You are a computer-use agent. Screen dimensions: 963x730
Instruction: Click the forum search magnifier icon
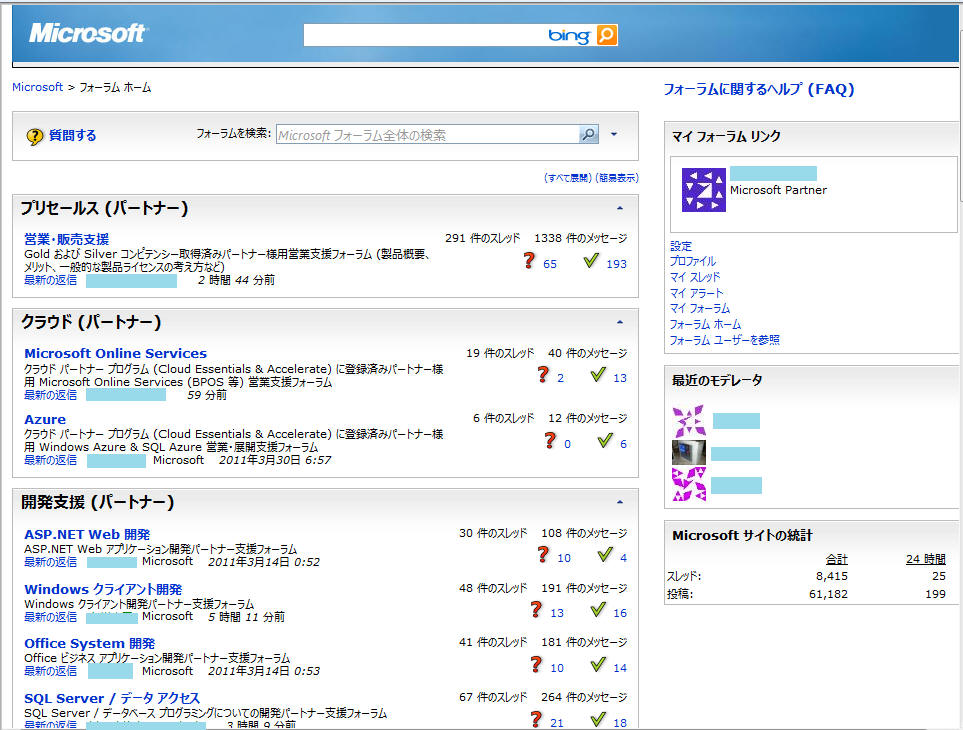point(588,134)
